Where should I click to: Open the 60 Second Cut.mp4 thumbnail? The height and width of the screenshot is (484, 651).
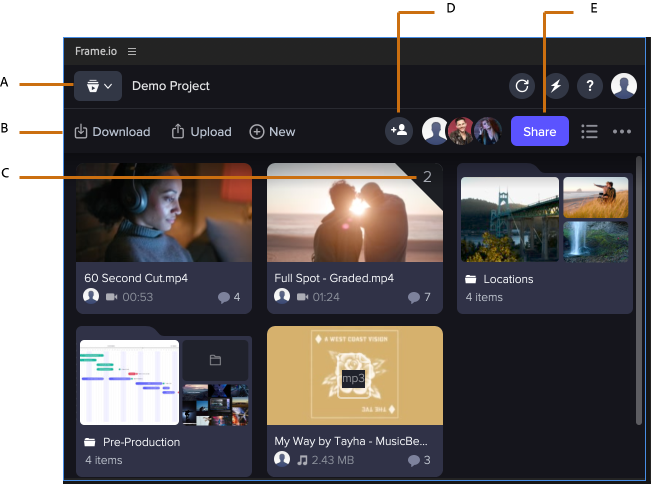(164, 213)
